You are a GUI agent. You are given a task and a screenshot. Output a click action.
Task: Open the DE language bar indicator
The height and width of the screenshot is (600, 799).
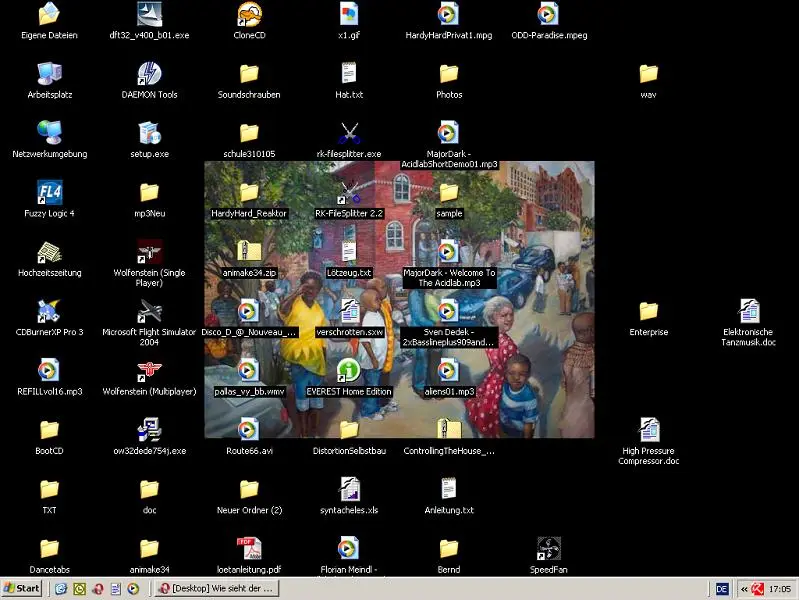[x=722, y=589]
